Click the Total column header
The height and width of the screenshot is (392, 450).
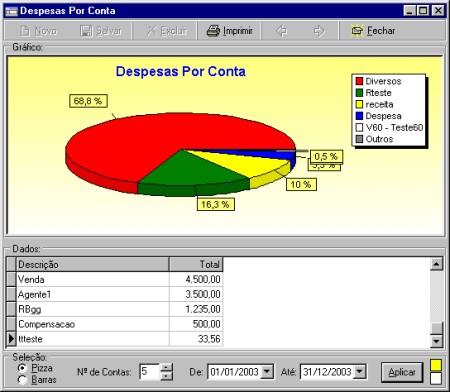click(x=196, y=265)
